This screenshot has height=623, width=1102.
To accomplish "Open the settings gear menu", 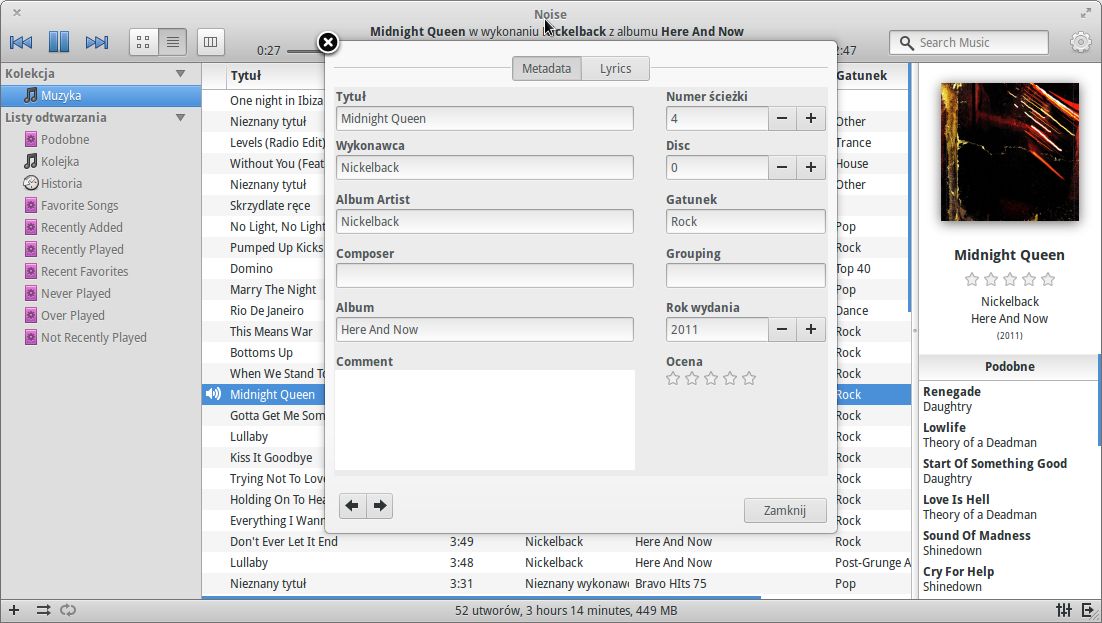I will point(1080,42).
